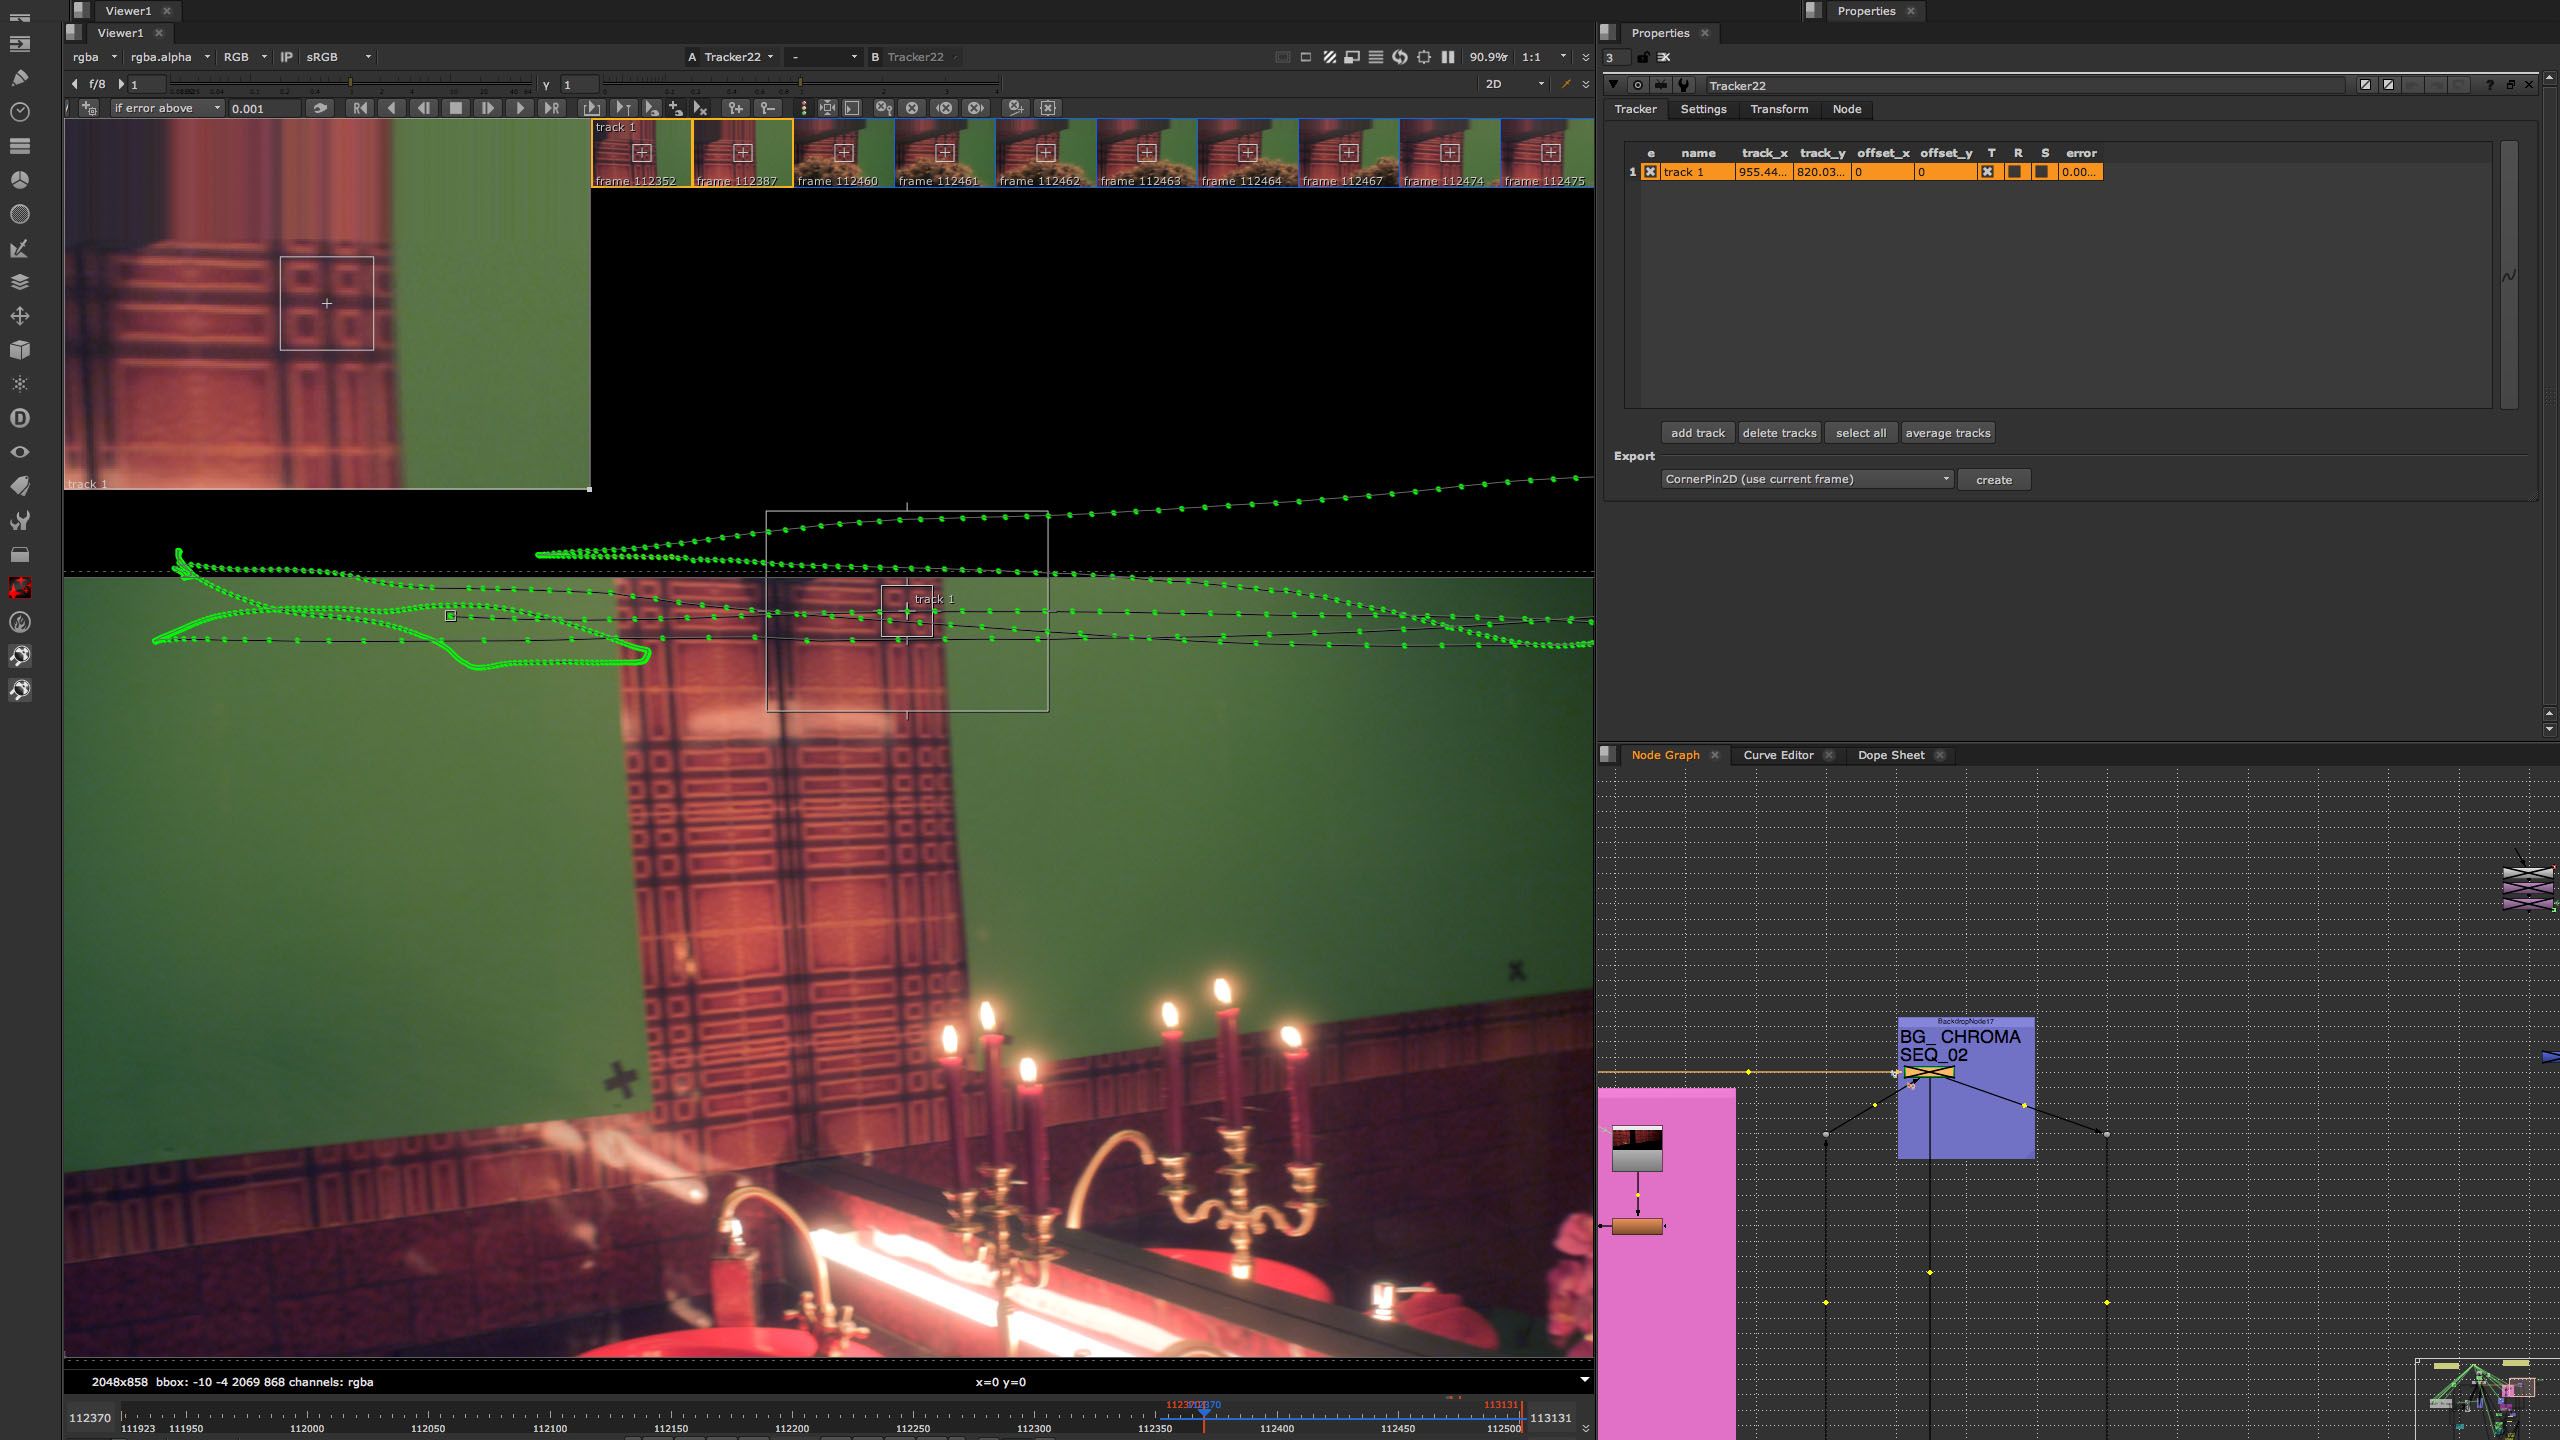Click remove keyframe tracker icon

click(768, 108)
